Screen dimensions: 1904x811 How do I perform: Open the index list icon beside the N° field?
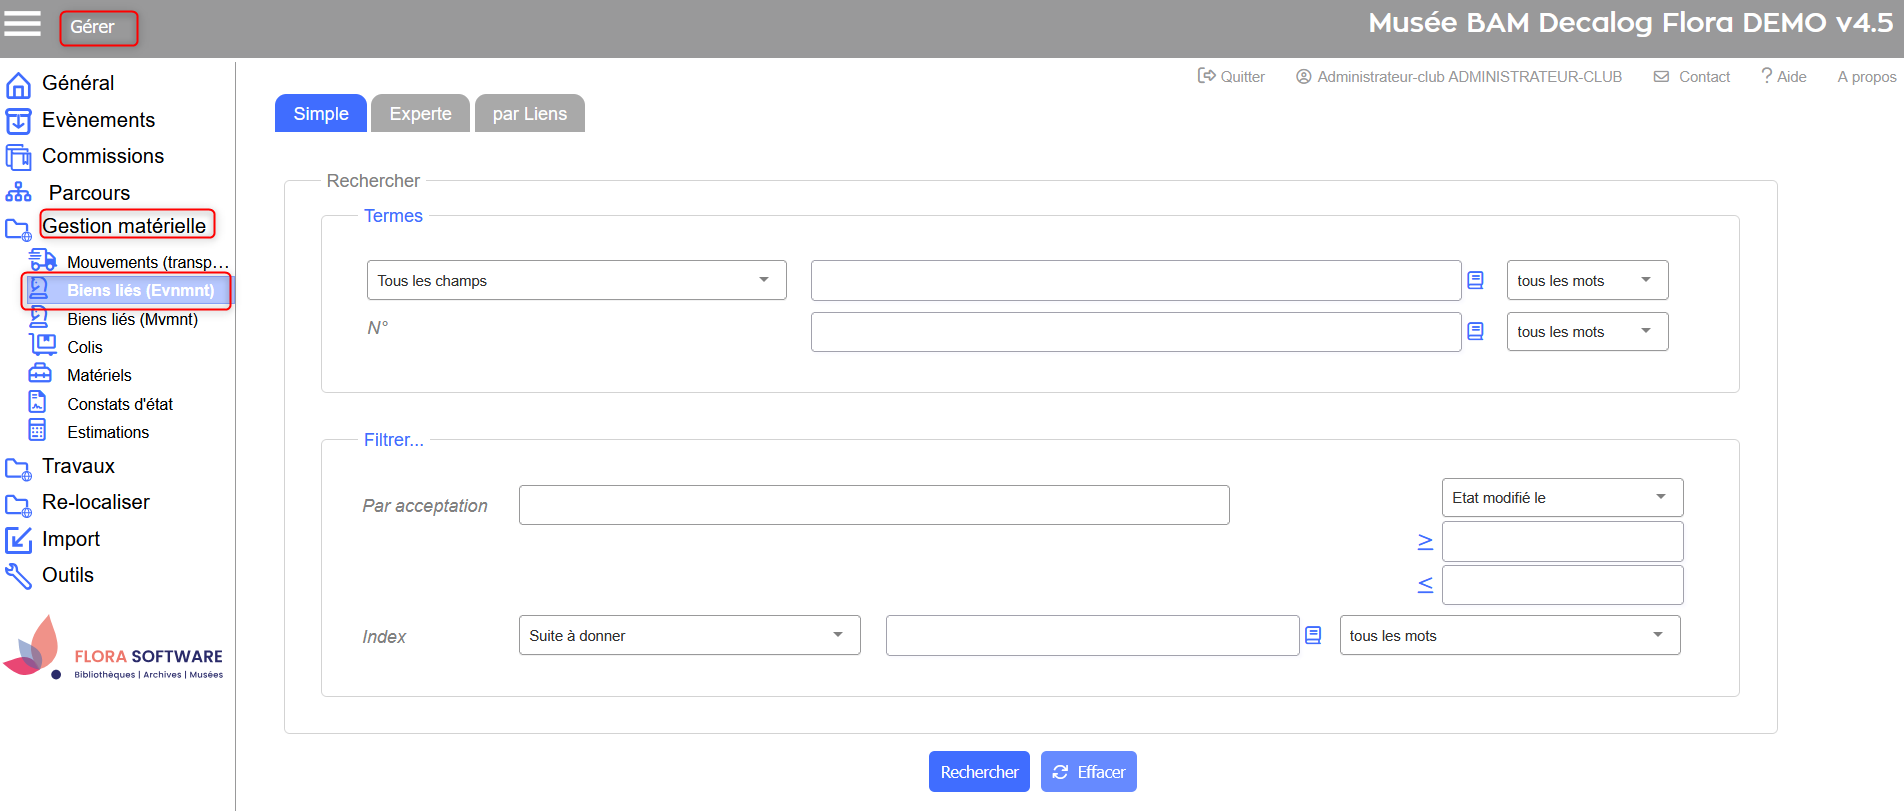(1475, 332)
